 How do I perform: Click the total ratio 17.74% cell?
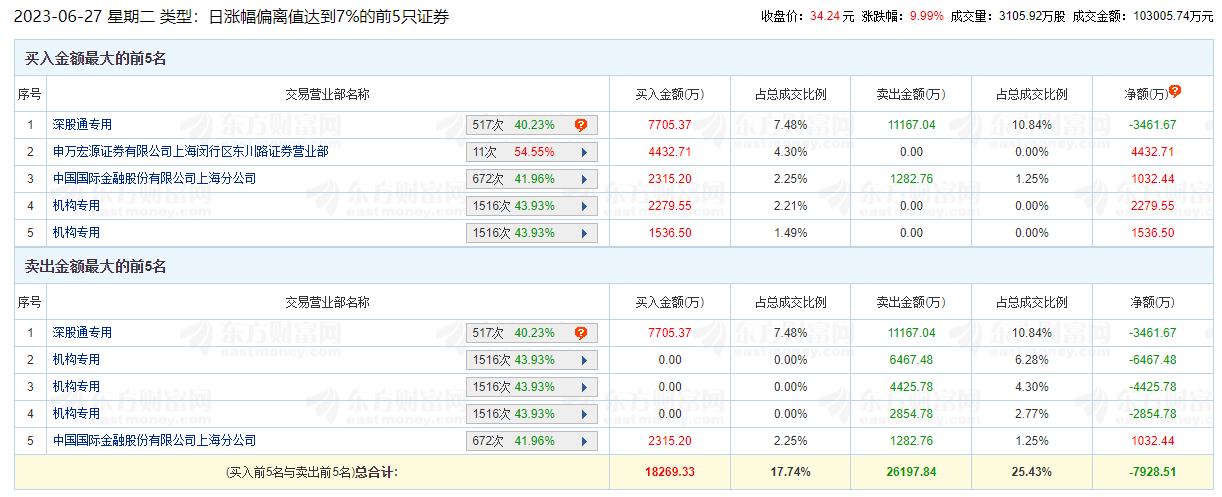pos(790,471)
